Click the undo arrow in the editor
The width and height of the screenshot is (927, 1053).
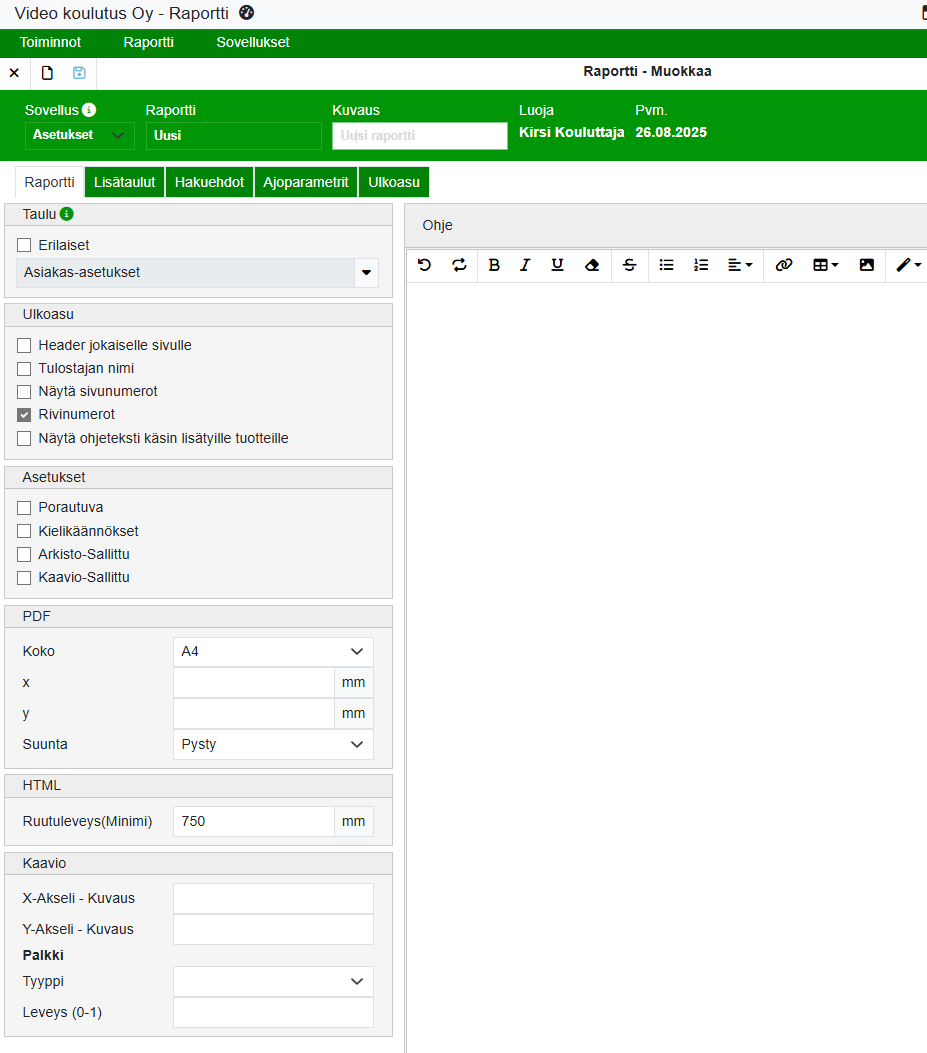pos(425,265)
